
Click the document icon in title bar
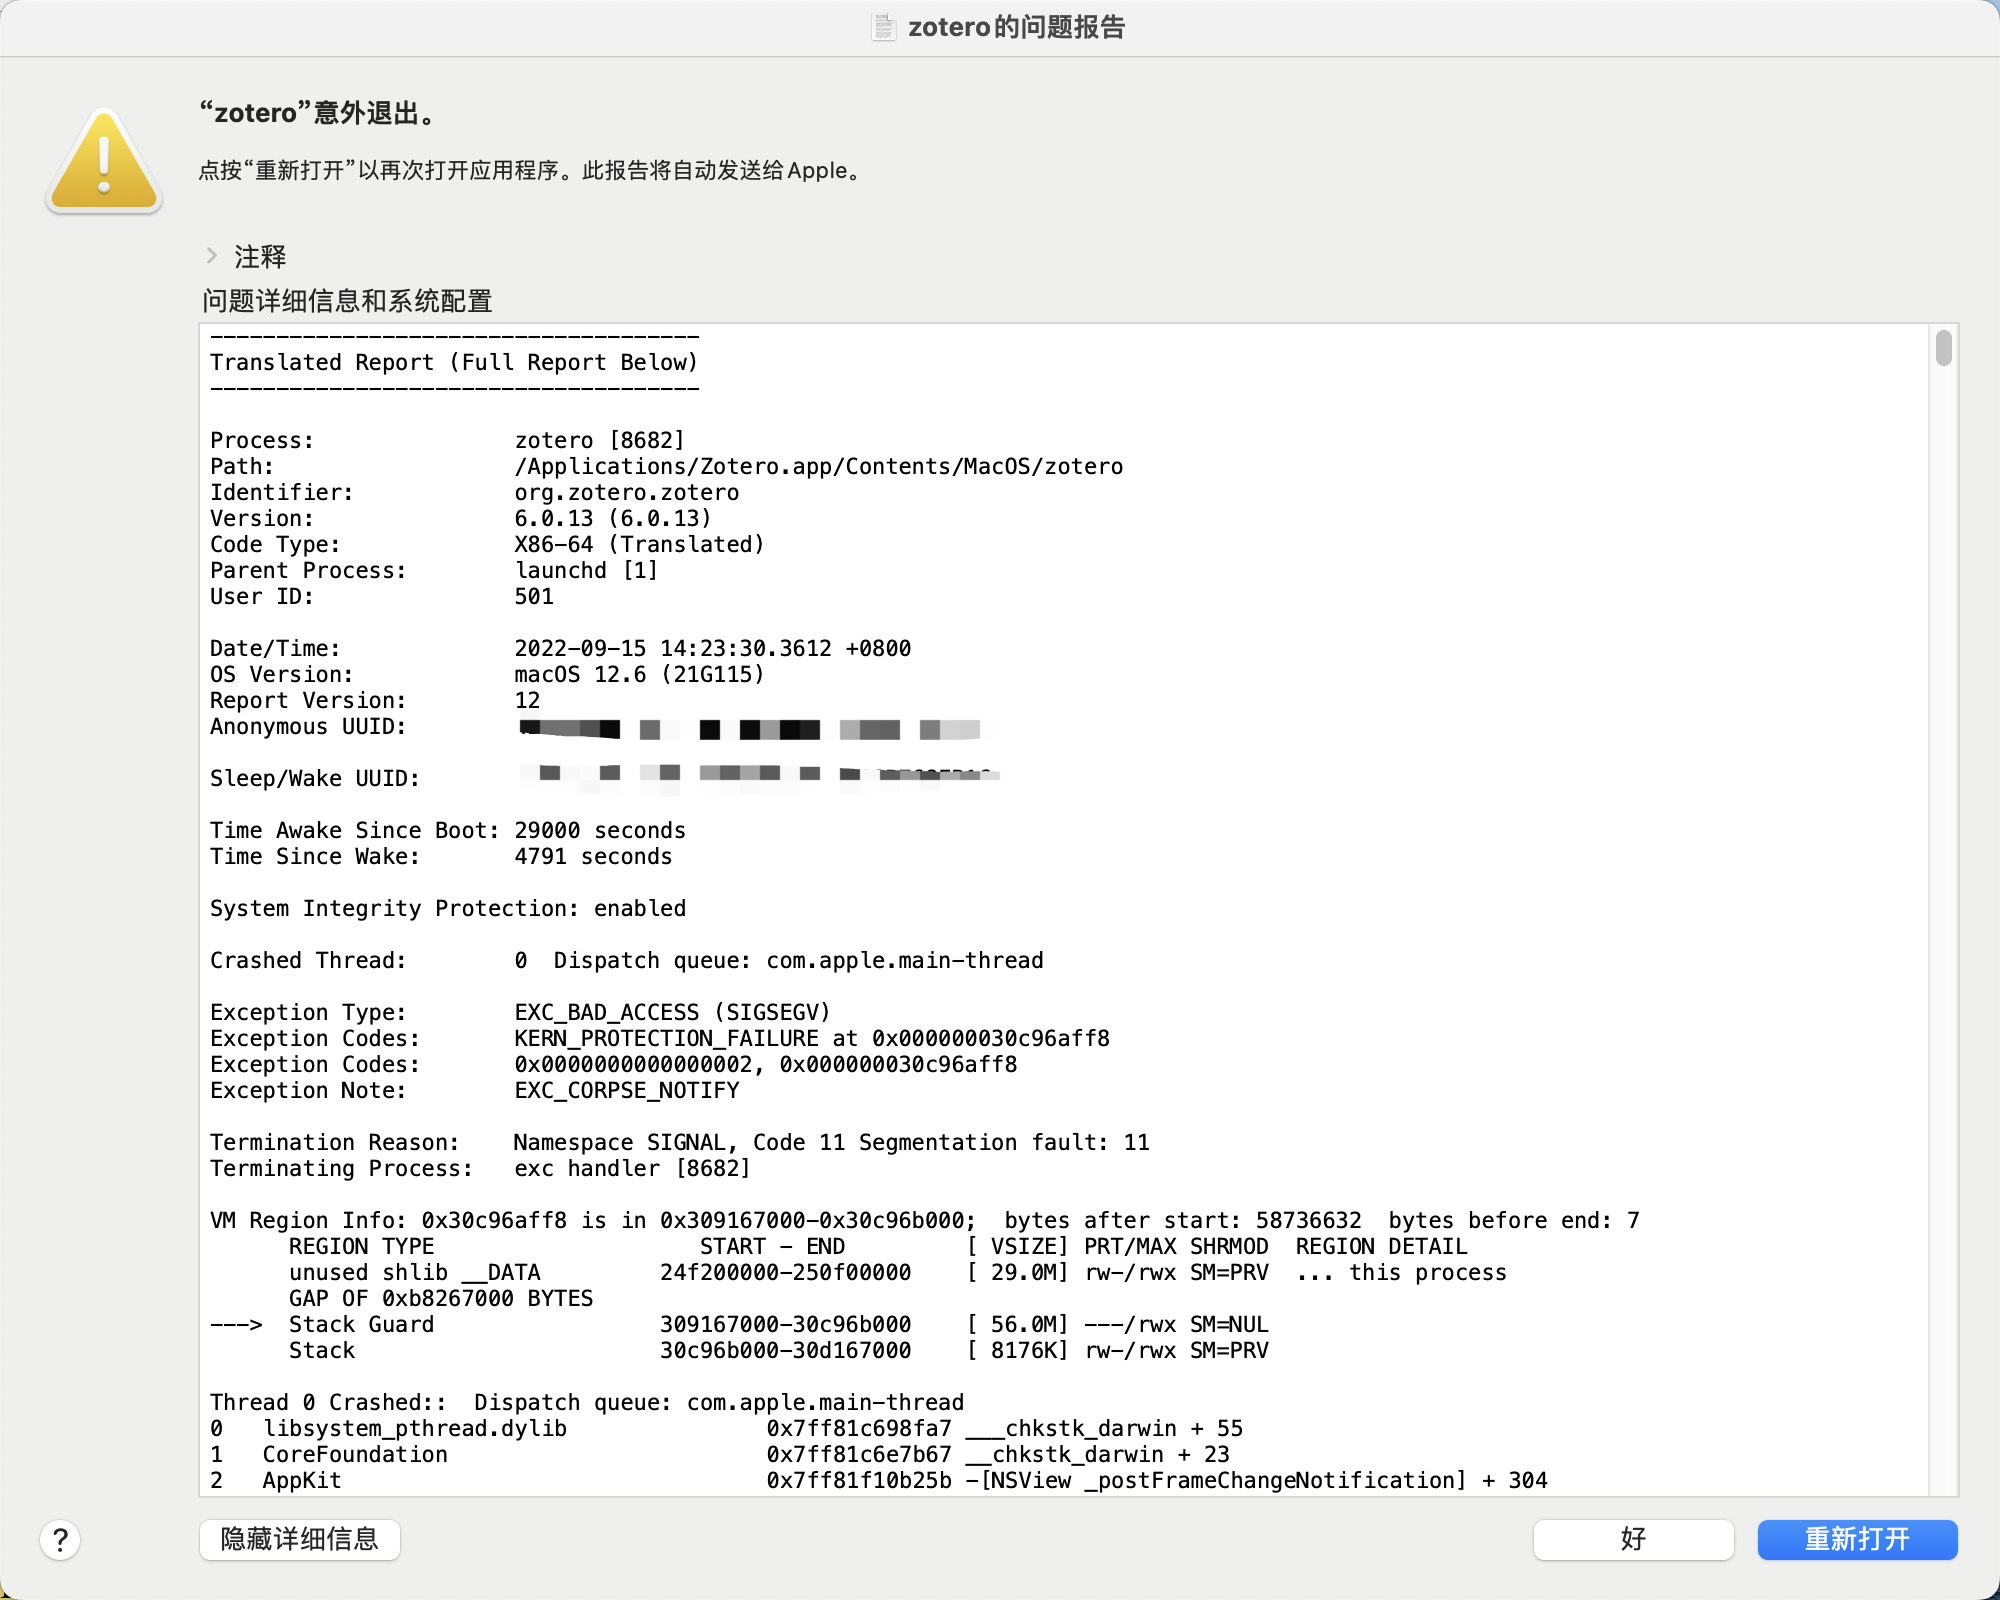click(x=883, y=27)
